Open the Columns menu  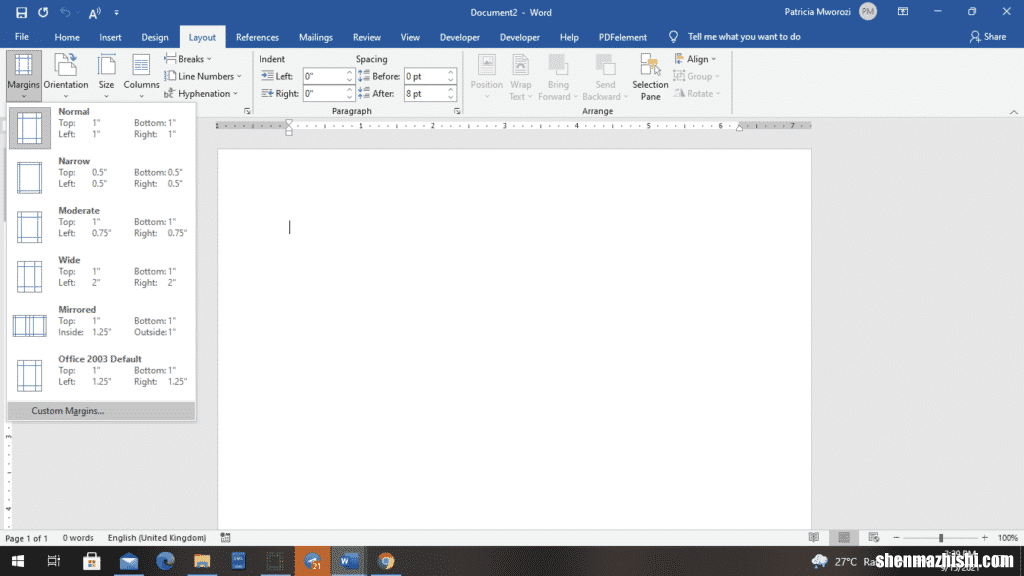click(x=141, y=76)
